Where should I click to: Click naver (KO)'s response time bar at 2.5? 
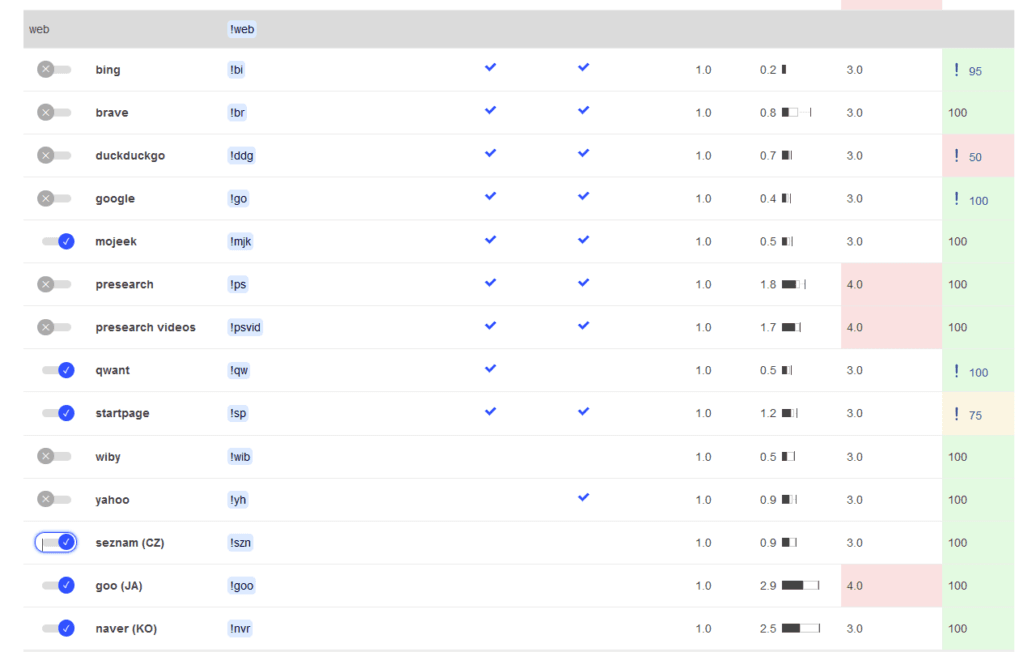coord(801,628)
